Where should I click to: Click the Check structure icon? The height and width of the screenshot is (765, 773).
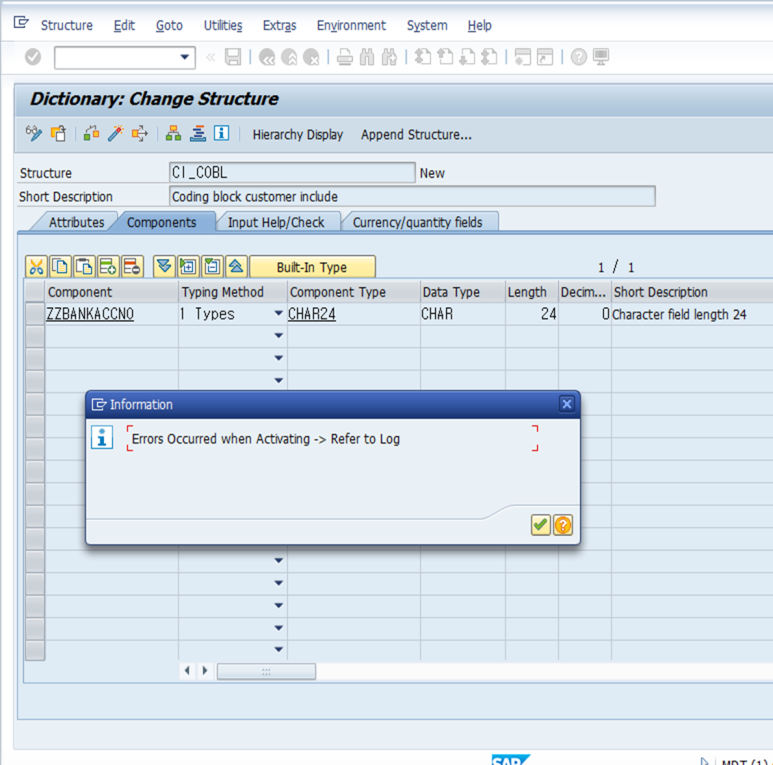click(92, 134)
